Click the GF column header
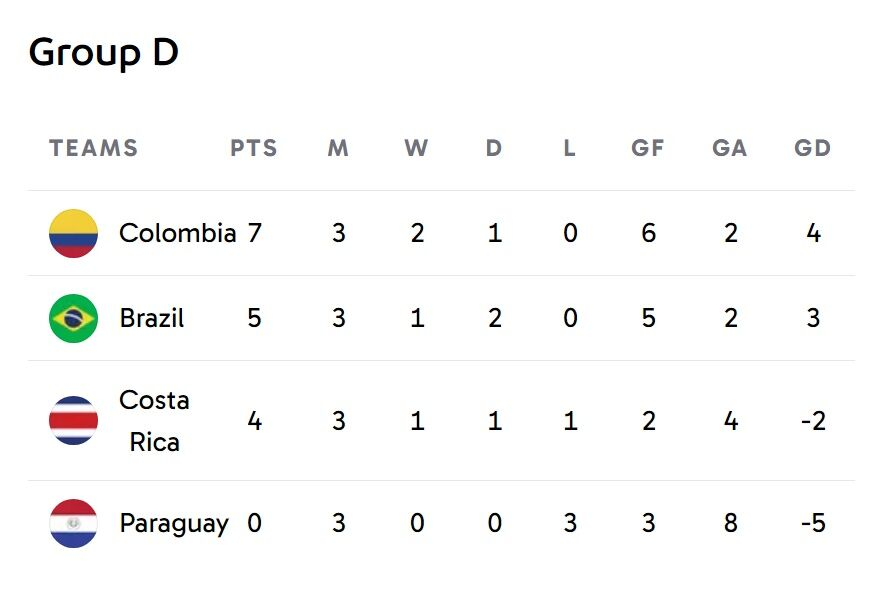Screen dimensions: 883x592 pyautogui.click(x=648, y=148)
